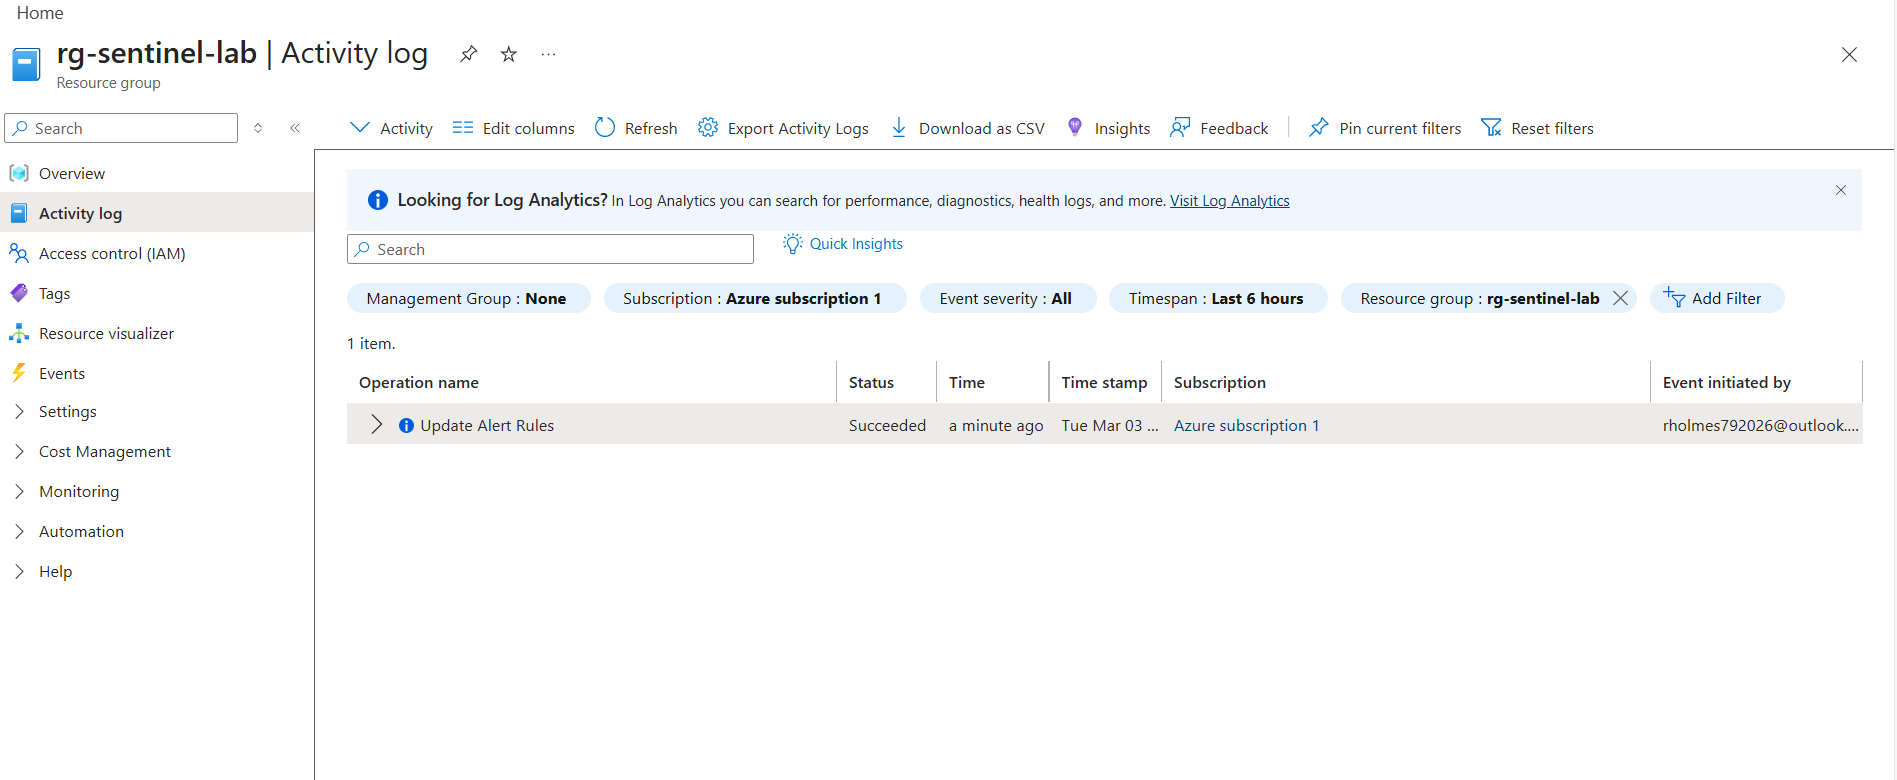Dismiss the Log Analytics info banner

pyautogui.click(x=1841, y=190)
